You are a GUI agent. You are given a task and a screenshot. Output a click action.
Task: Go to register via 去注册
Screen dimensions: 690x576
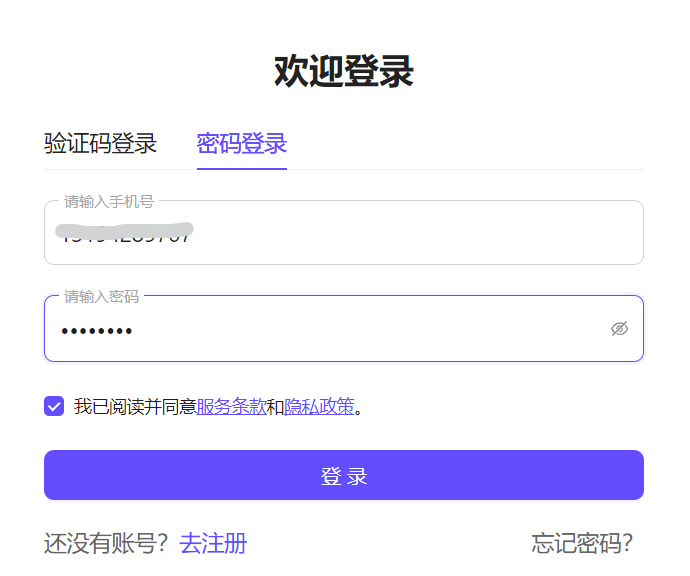(213, 543)
